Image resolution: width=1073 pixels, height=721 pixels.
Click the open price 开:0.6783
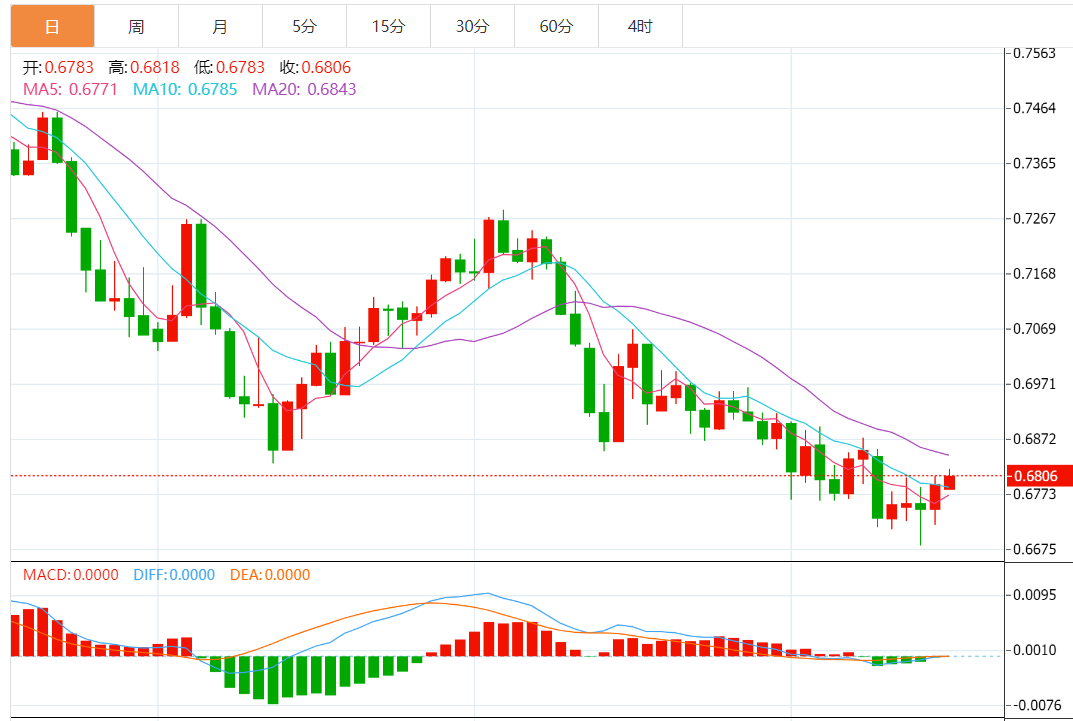[58, 67]
